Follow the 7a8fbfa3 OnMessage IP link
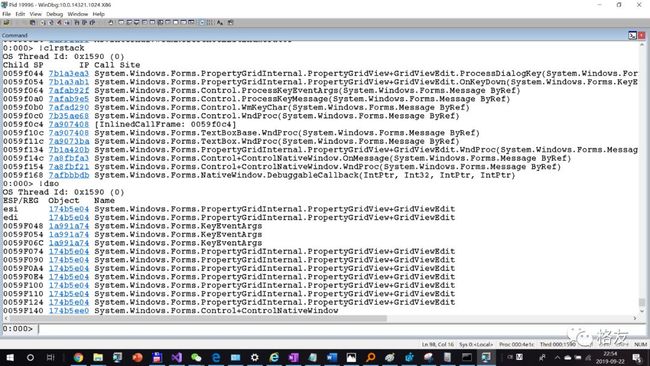Screen dimensions: 650x366 coord(69,158)
